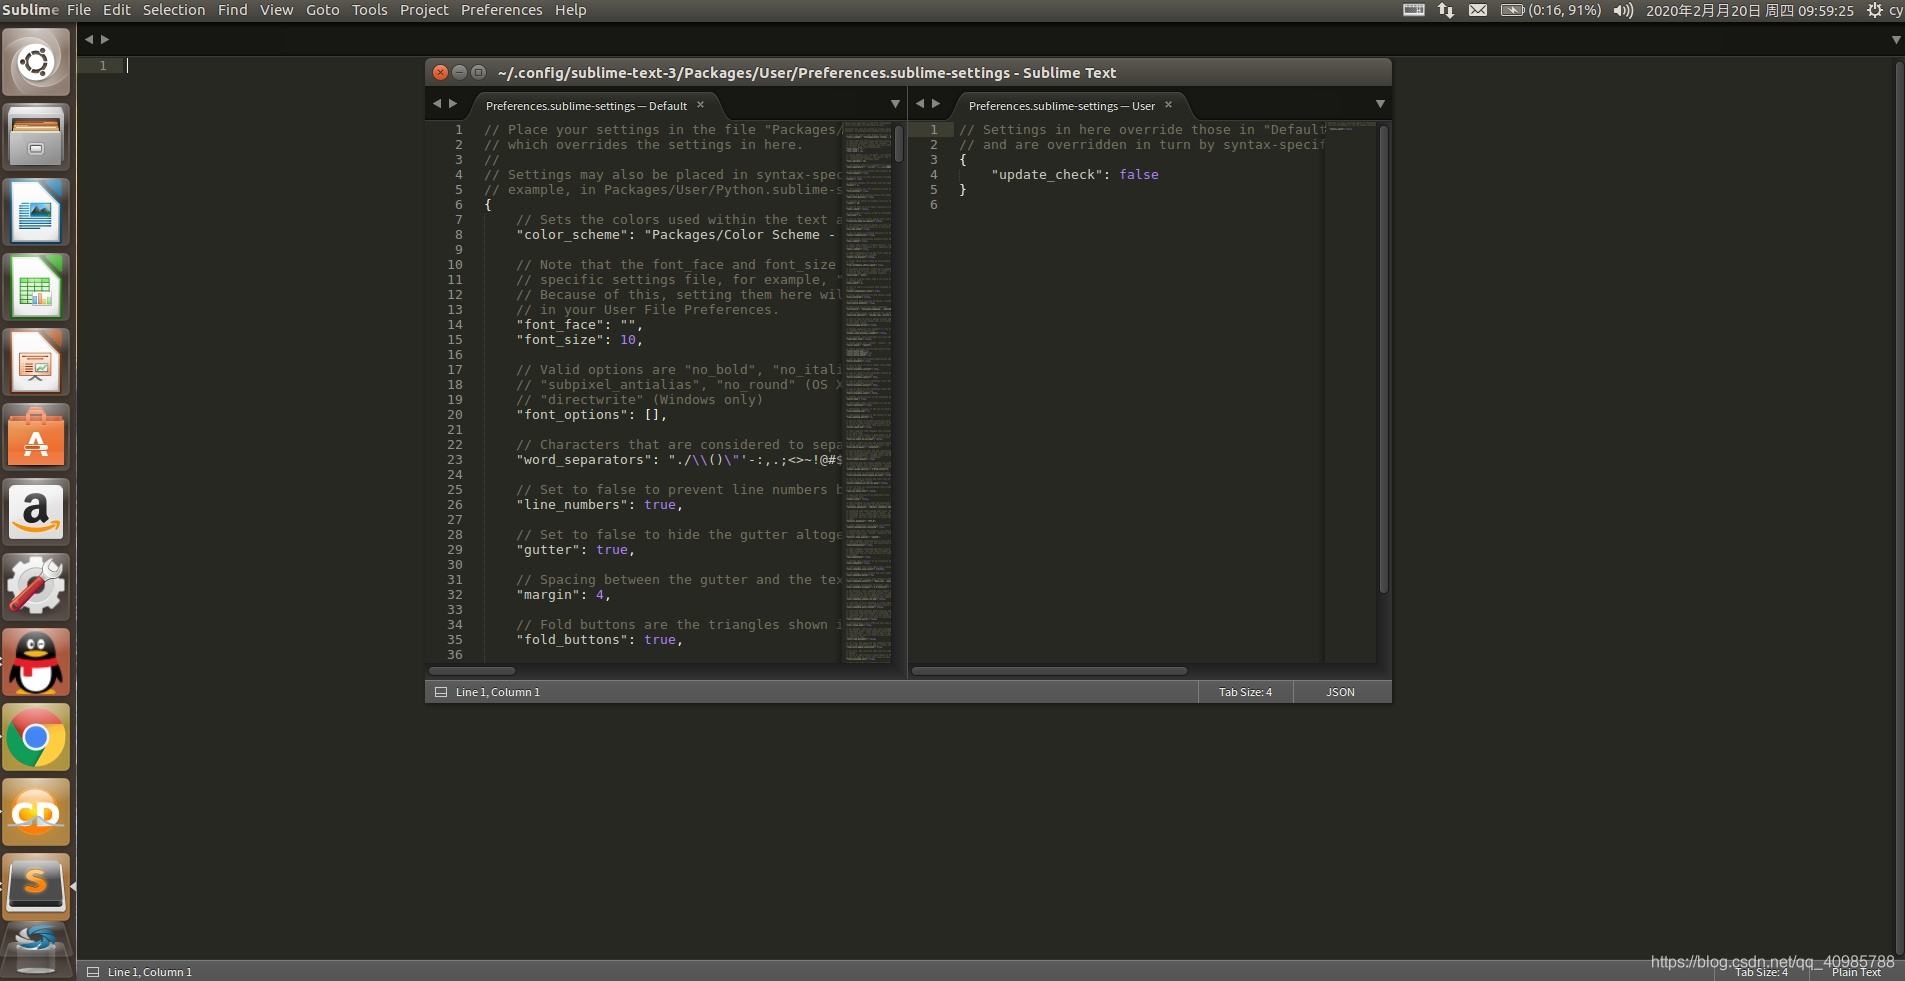Screen dimensions: 1905x981
Task: Select Preferences.sublime-settings — Default tab
Action: pos(586,106)
